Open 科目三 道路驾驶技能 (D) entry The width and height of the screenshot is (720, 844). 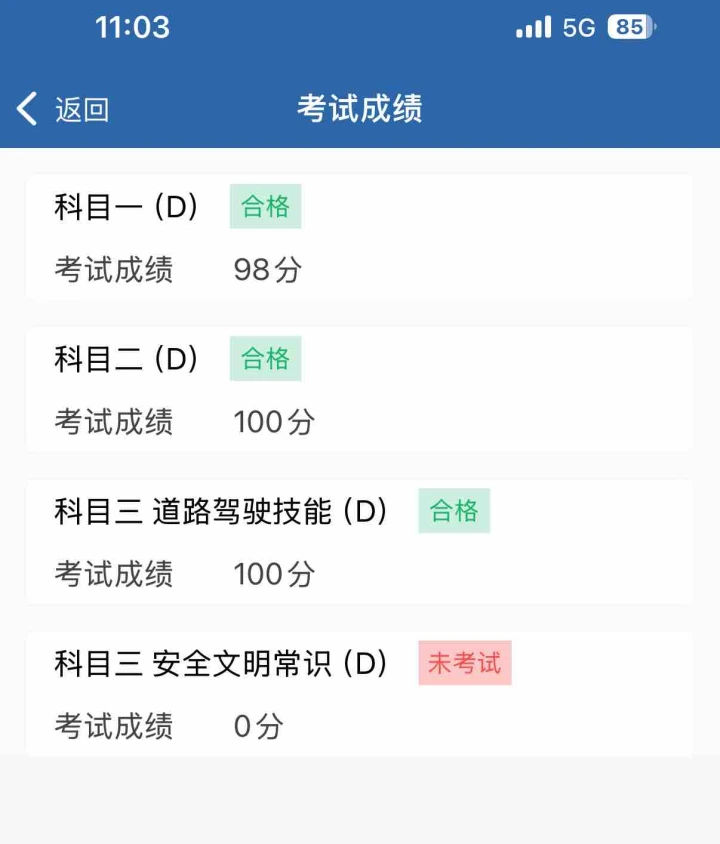tap(359, 541)
